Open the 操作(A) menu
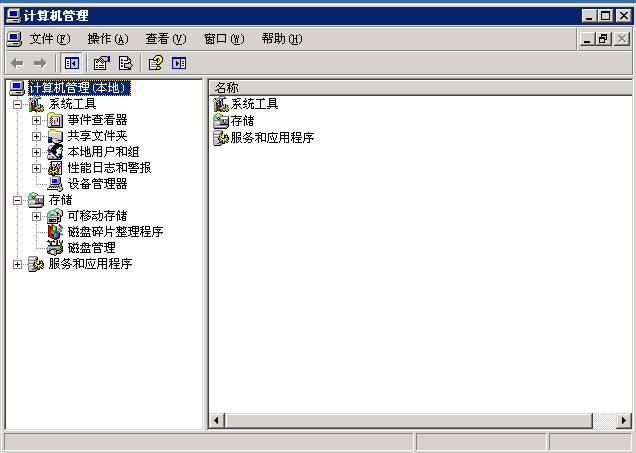The width and height of the screenshot is (636, 453). coord(108,39)
